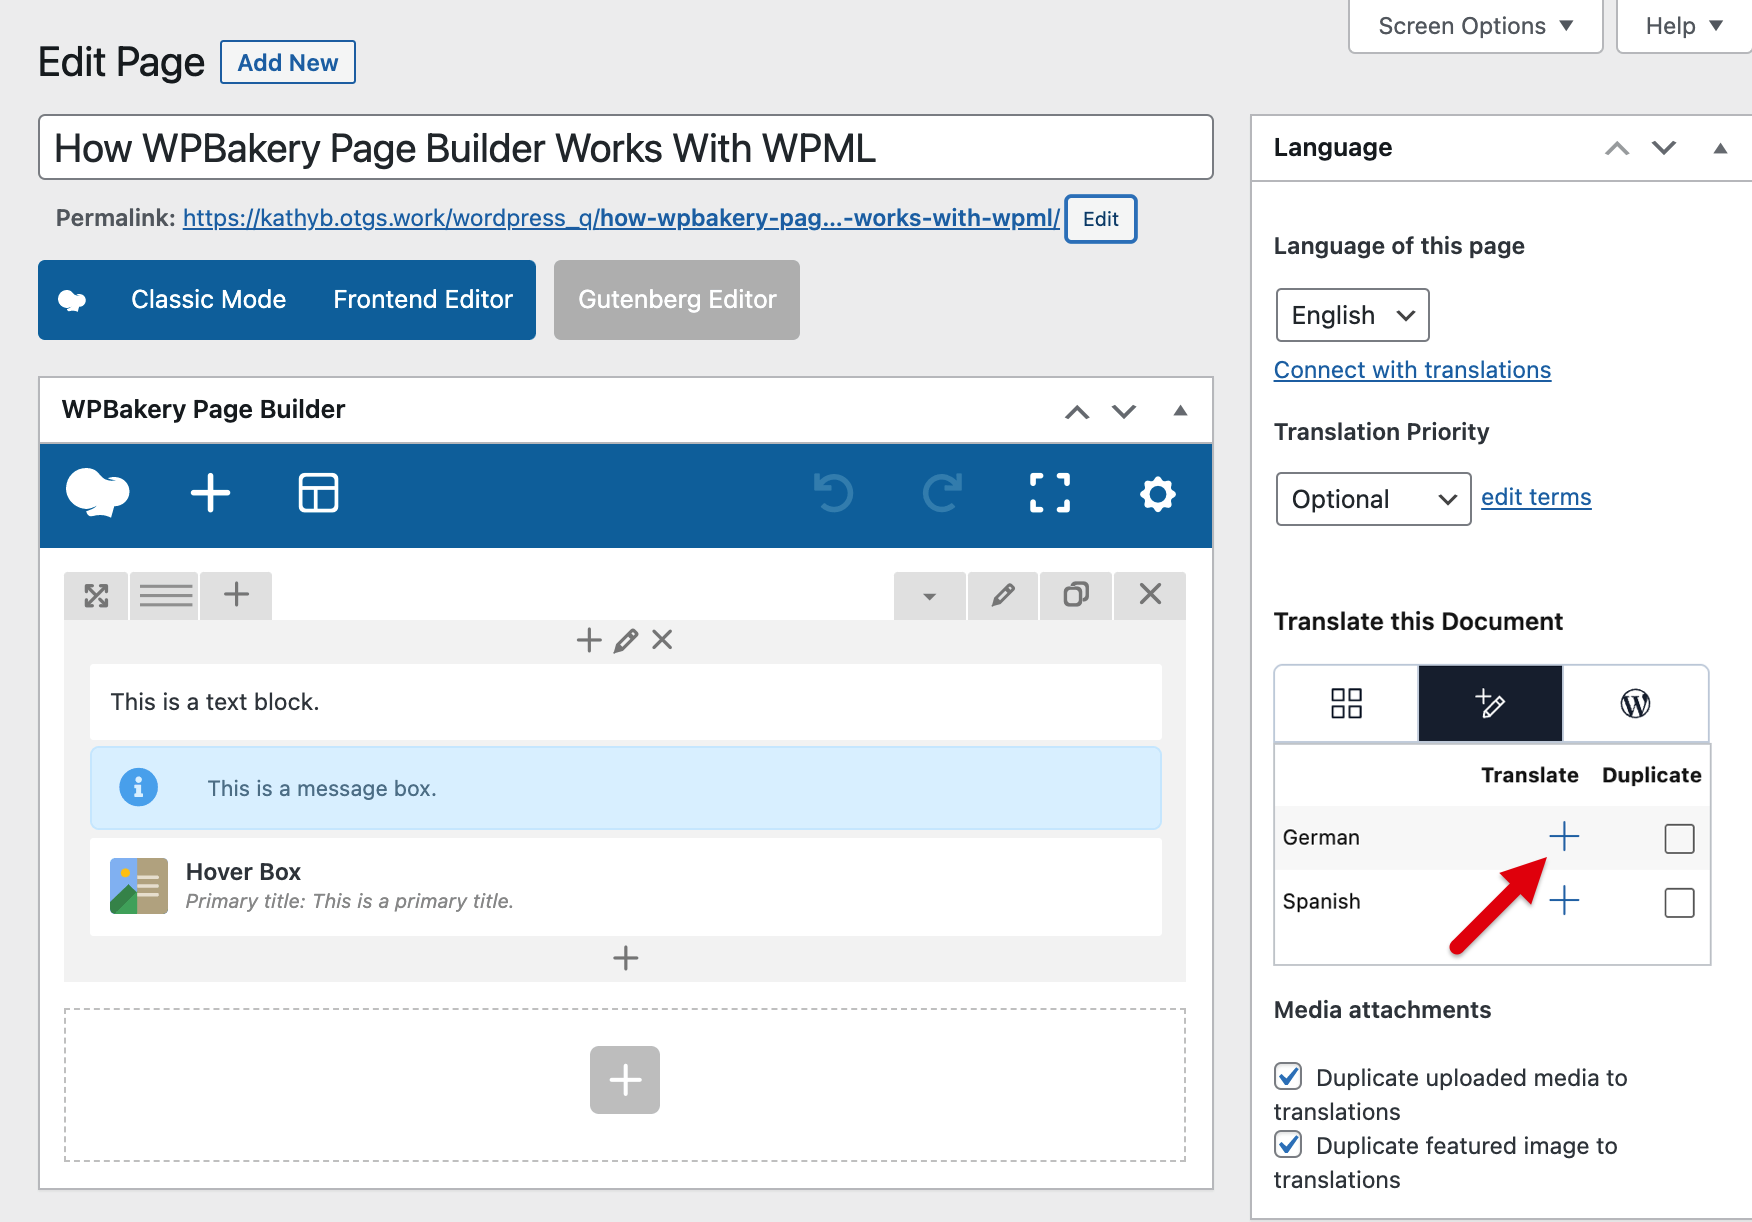Collapse the WPBakery Page Builder panel
Image resolution: width=1752 pixels, height=1222 pixels.
click(1180, 410)
